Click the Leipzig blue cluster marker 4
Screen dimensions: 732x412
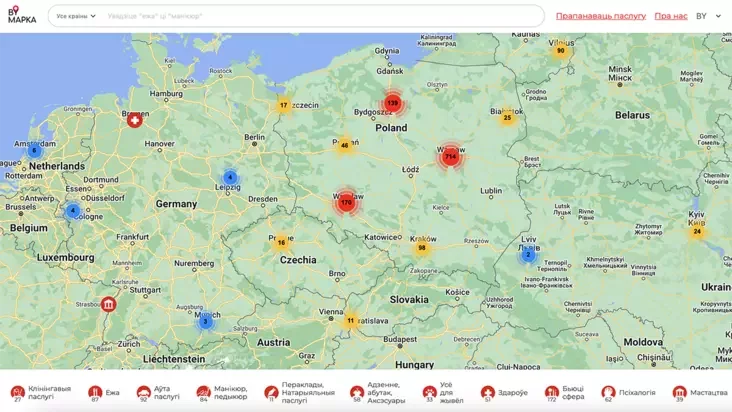click(230, 178)
